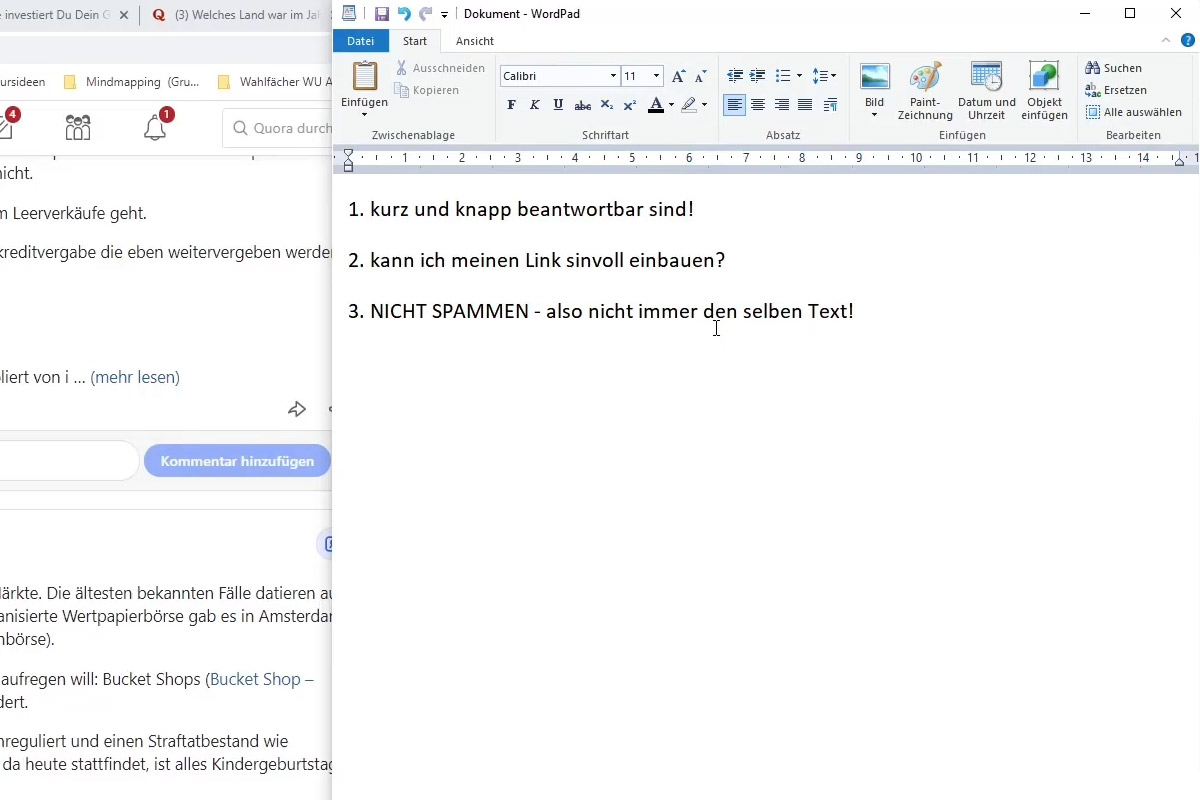This screenshot has height=800, width=1200.
Task: Open the 'Welches Land war im Jahr' browser tab
Action: click(237, 15)
